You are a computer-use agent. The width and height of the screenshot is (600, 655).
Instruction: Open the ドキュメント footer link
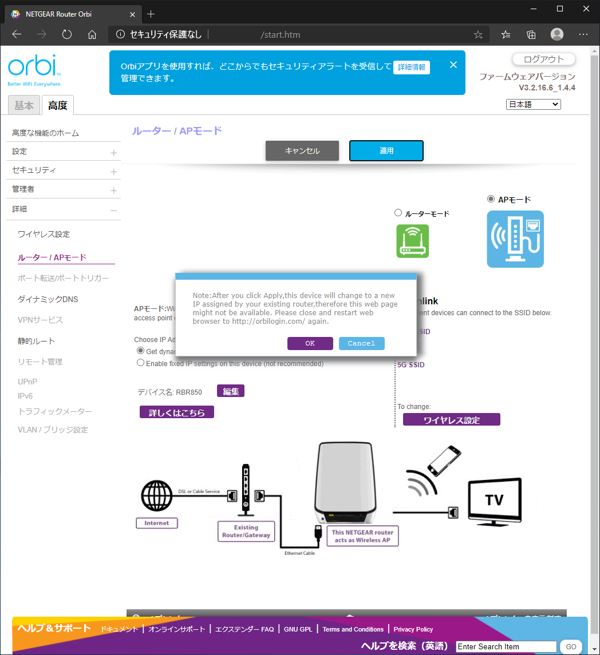pos(119,629)
